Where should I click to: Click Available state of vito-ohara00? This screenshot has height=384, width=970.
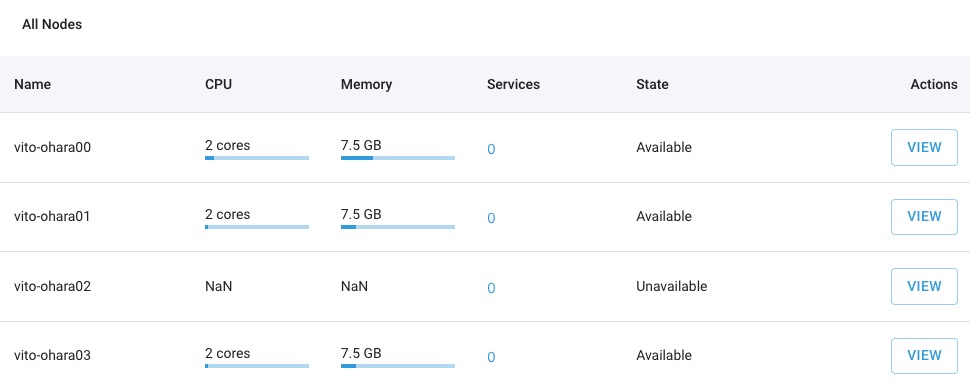(x=664, y=148)
